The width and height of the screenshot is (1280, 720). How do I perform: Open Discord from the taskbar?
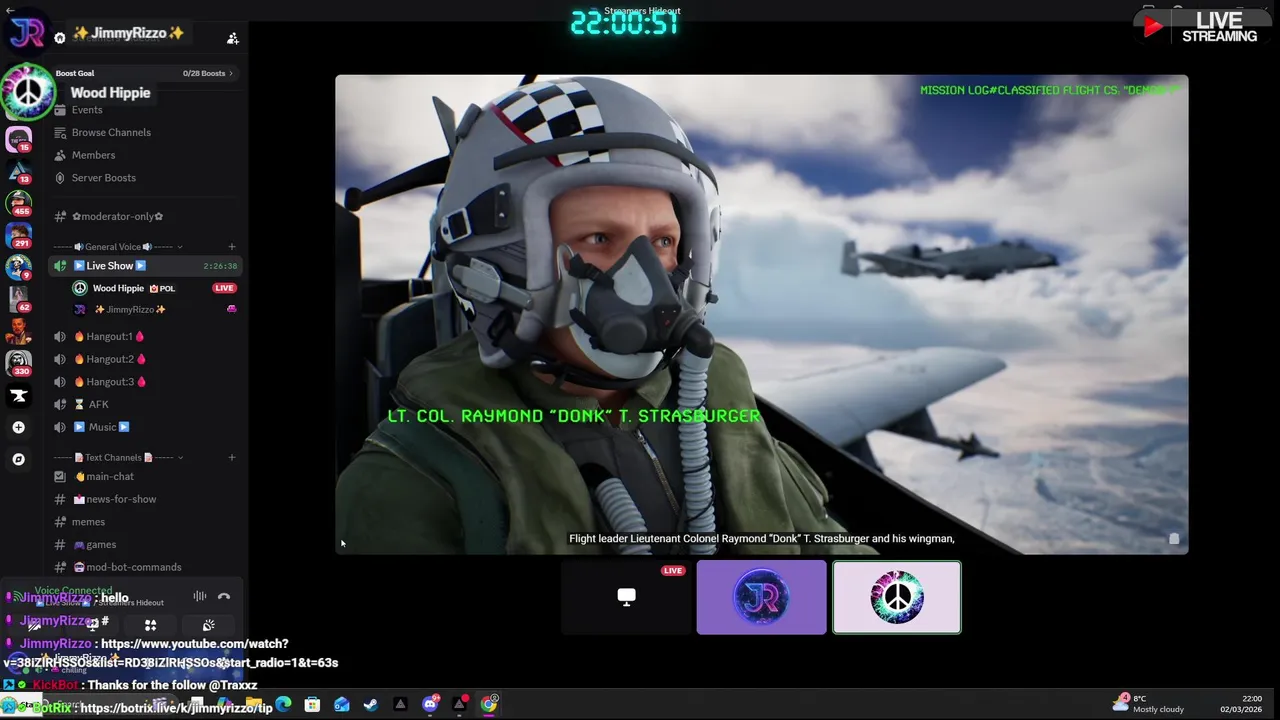pyautogui.click(x=430, y=704)
